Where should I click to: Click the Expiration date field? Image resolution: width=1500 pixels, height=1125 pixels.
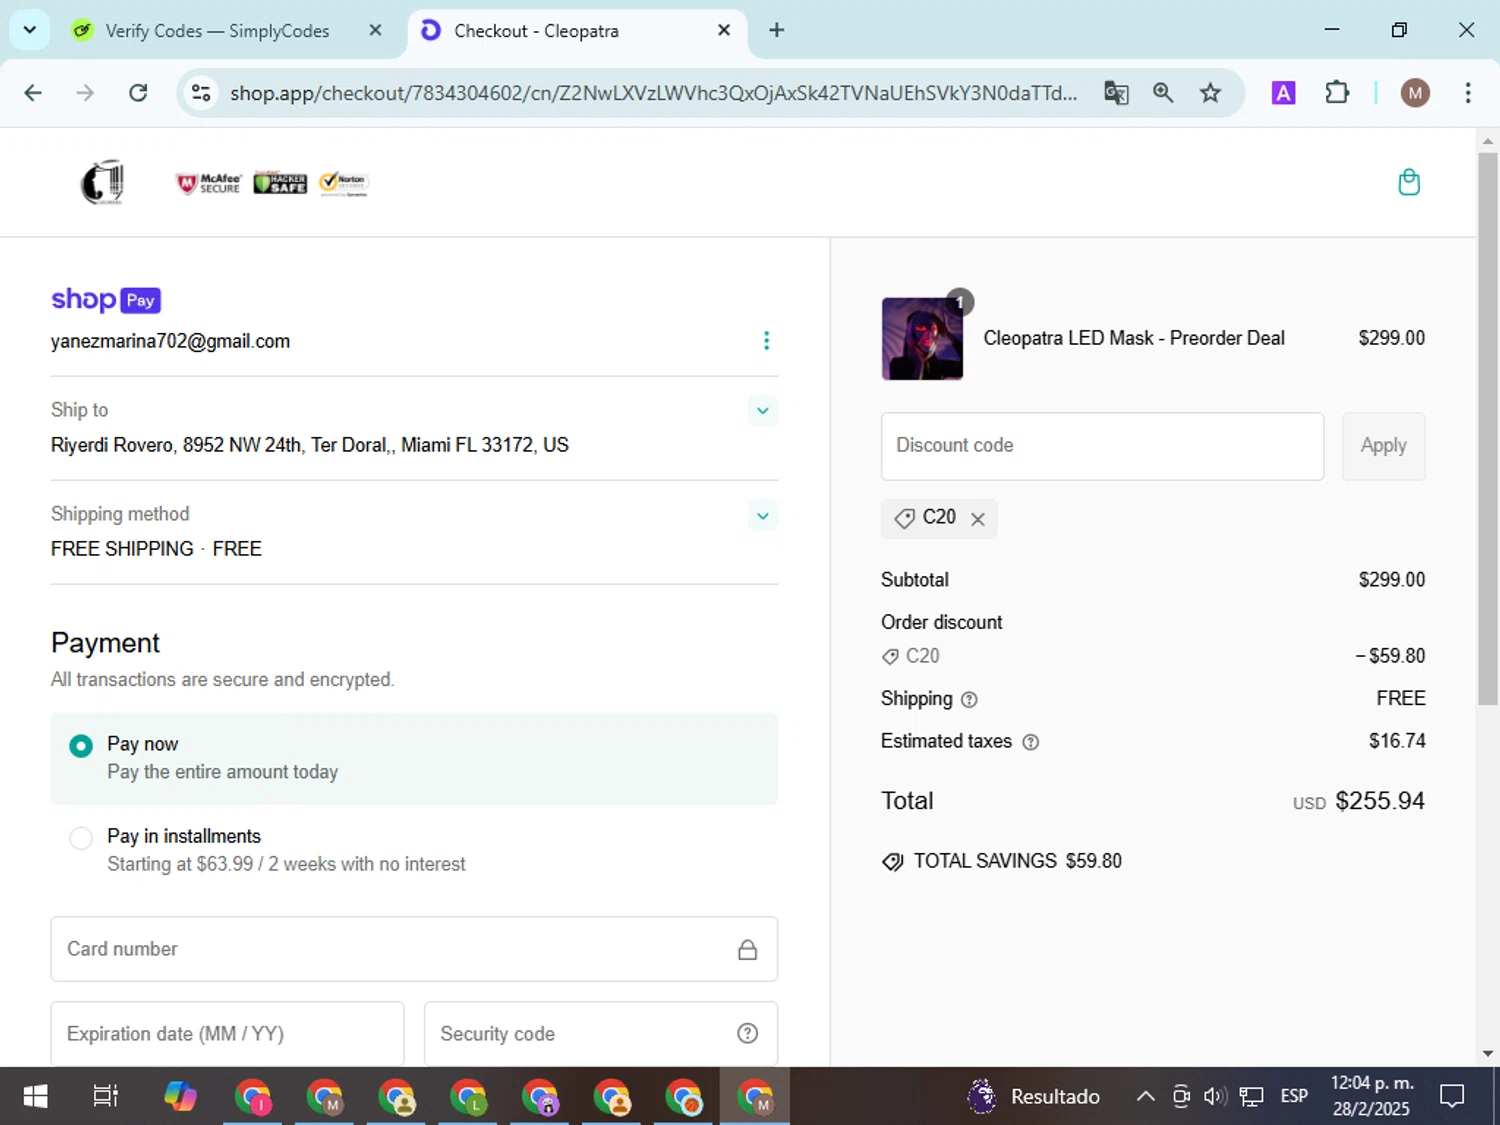coord(227,1034)
